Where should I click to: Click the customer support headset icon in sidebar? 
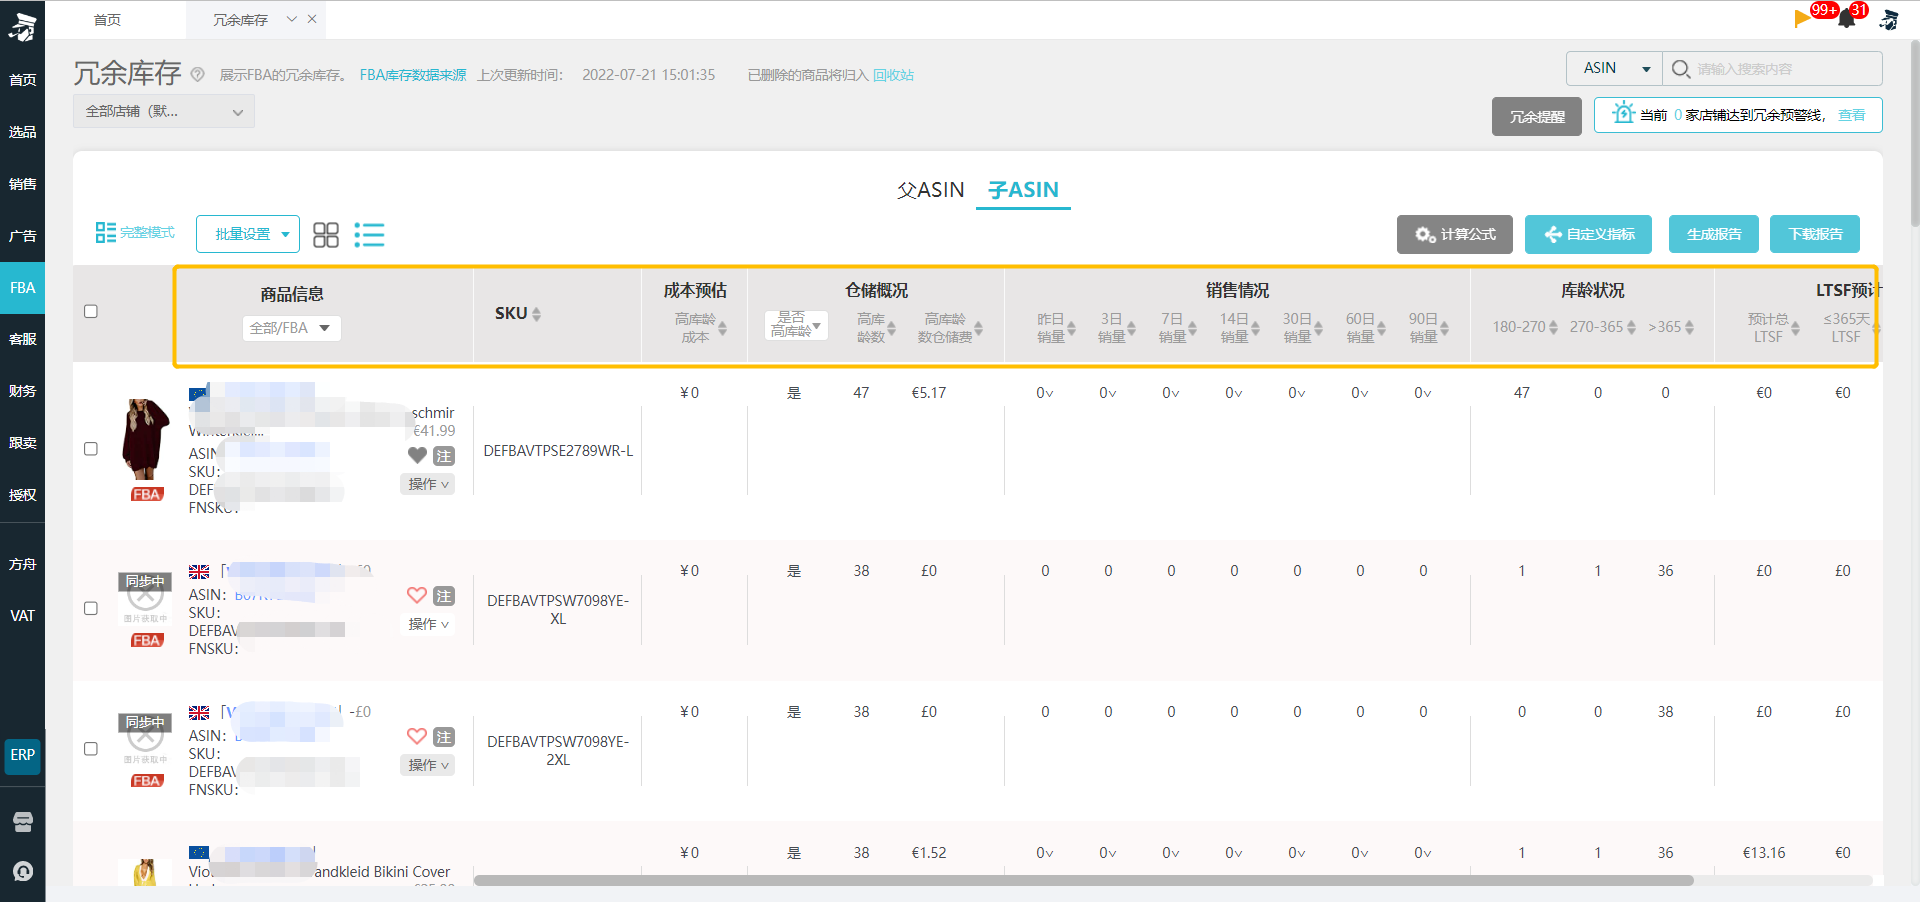(23, 871)
